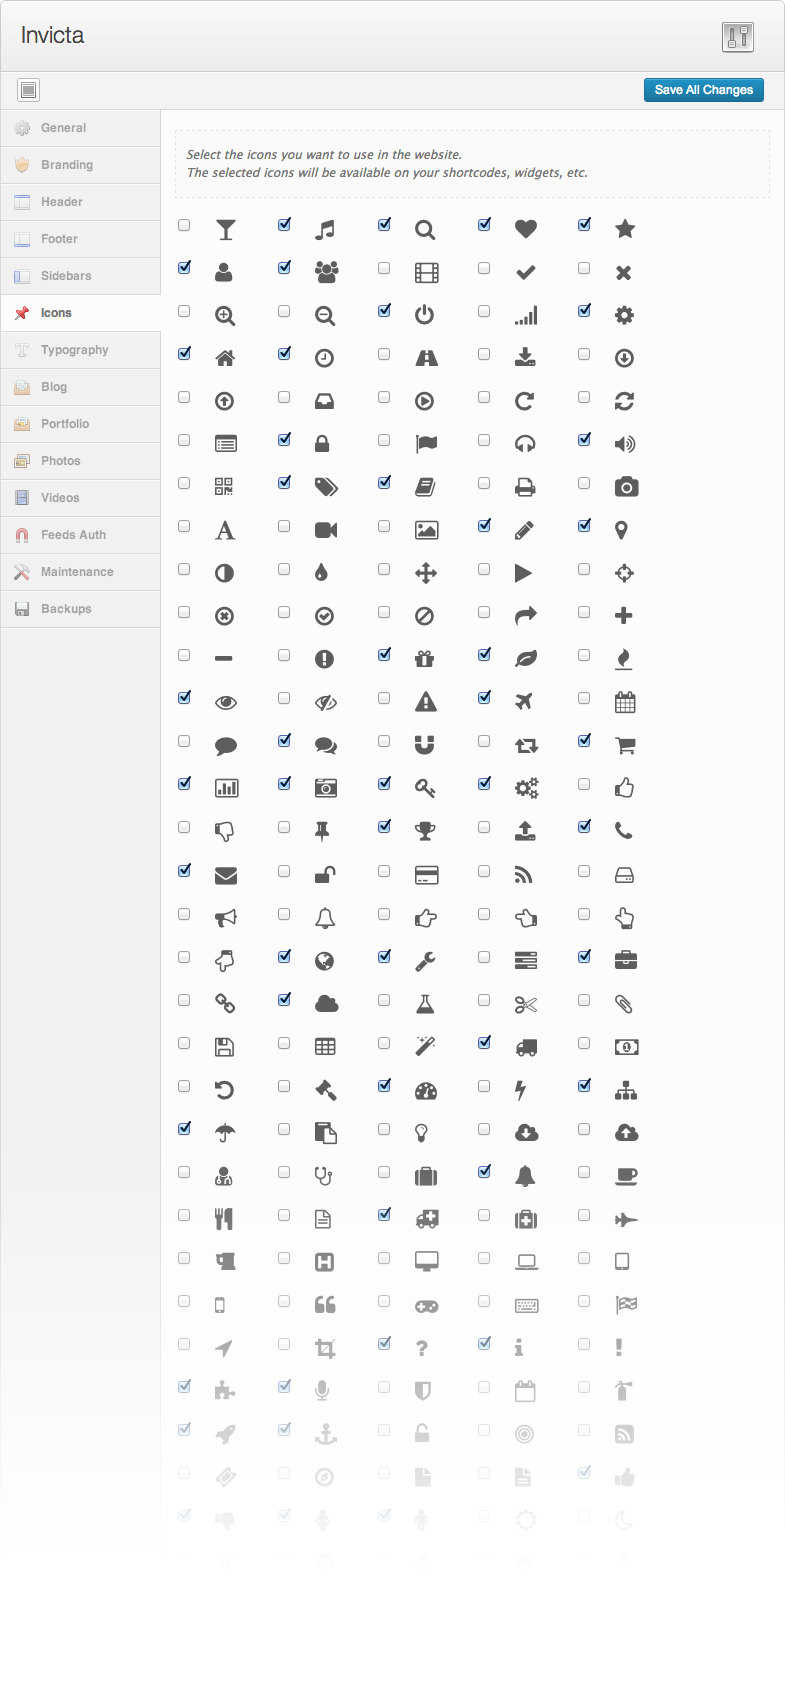Viewport: 785px width, 1707px height.
Task: Click the heart icon
Action: click(x=526, y=230)
